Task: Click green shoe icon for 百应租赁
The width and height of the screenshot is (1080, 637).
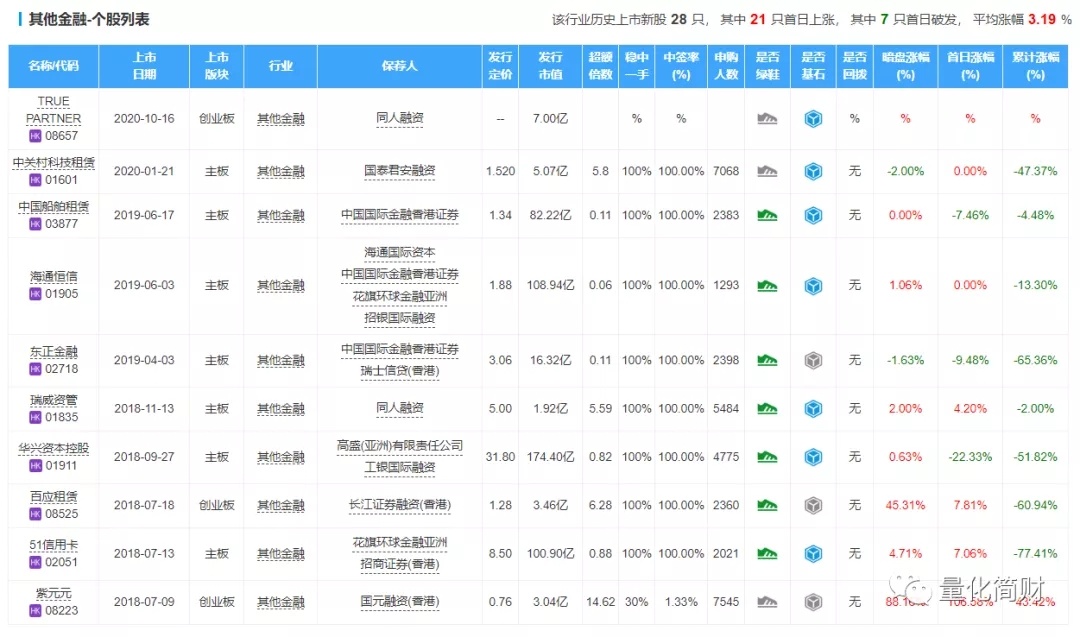Action: click(767, 505)
